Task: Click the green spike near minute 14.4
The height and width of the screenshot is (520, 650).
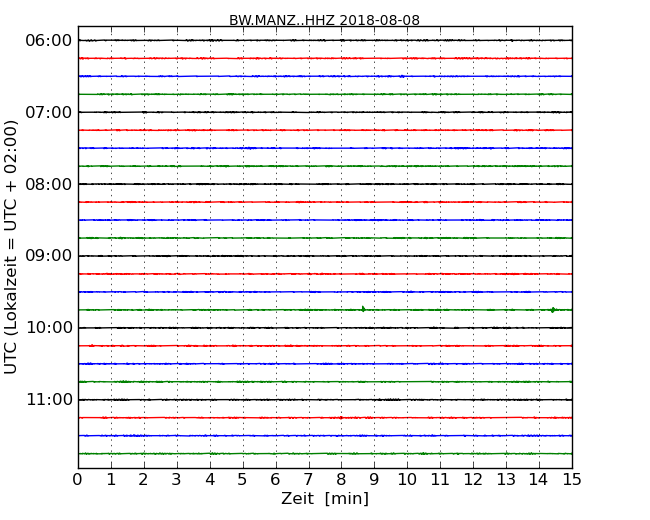Action: (x=553, y=310)
